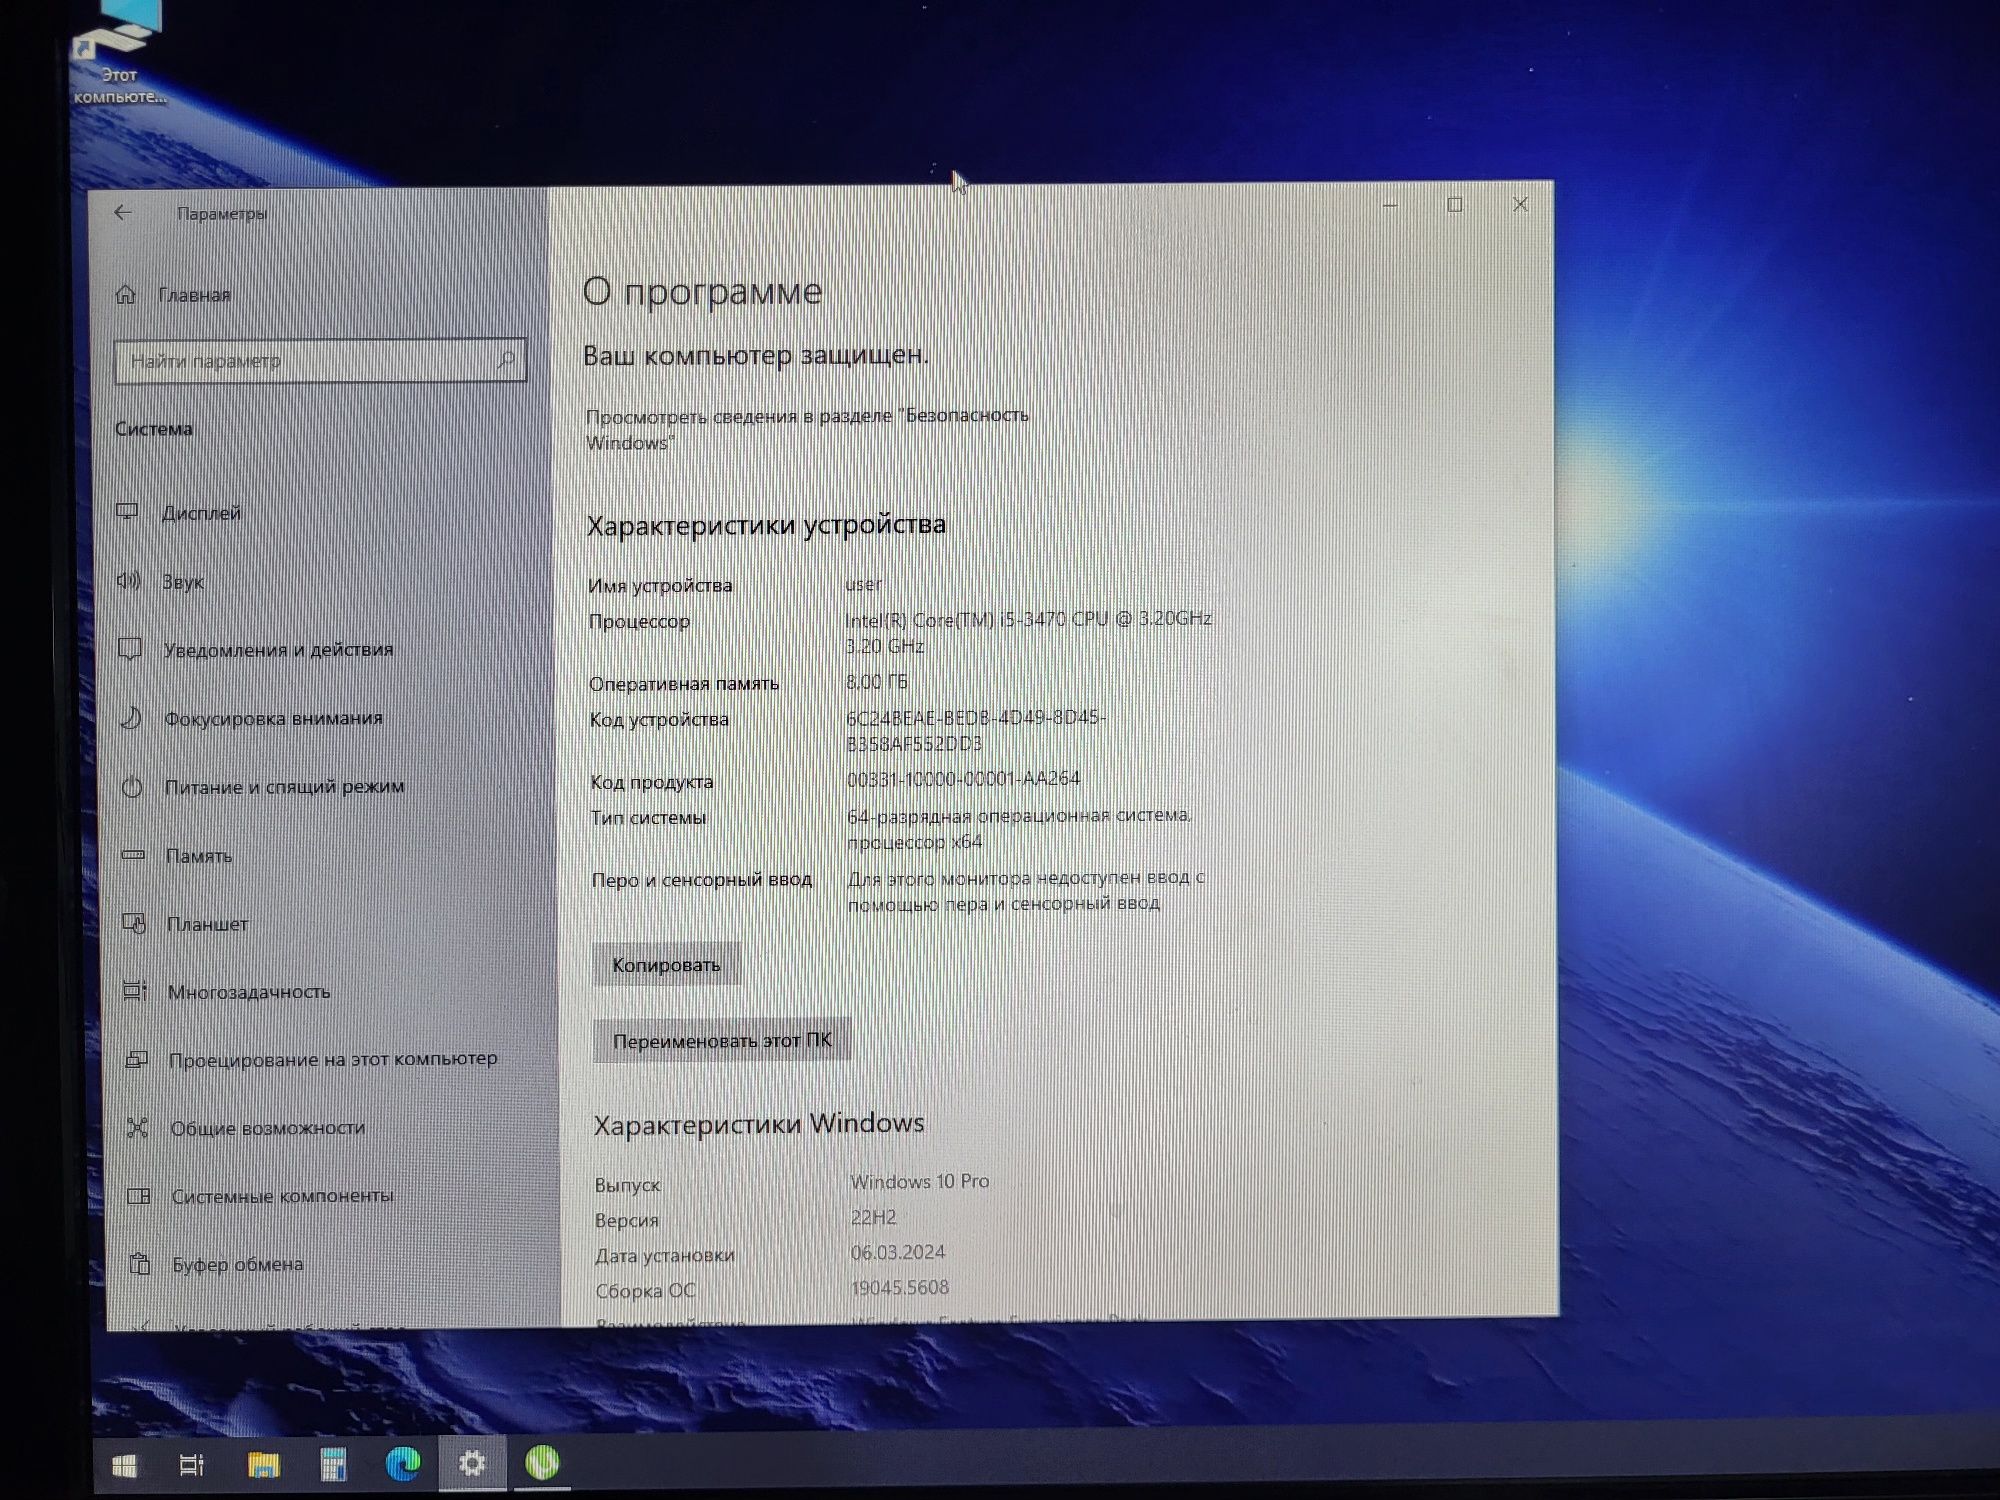The image size is (2000, 1500).
Task: Go to 'Главная' settings home
Action: [x=194, y=295]
